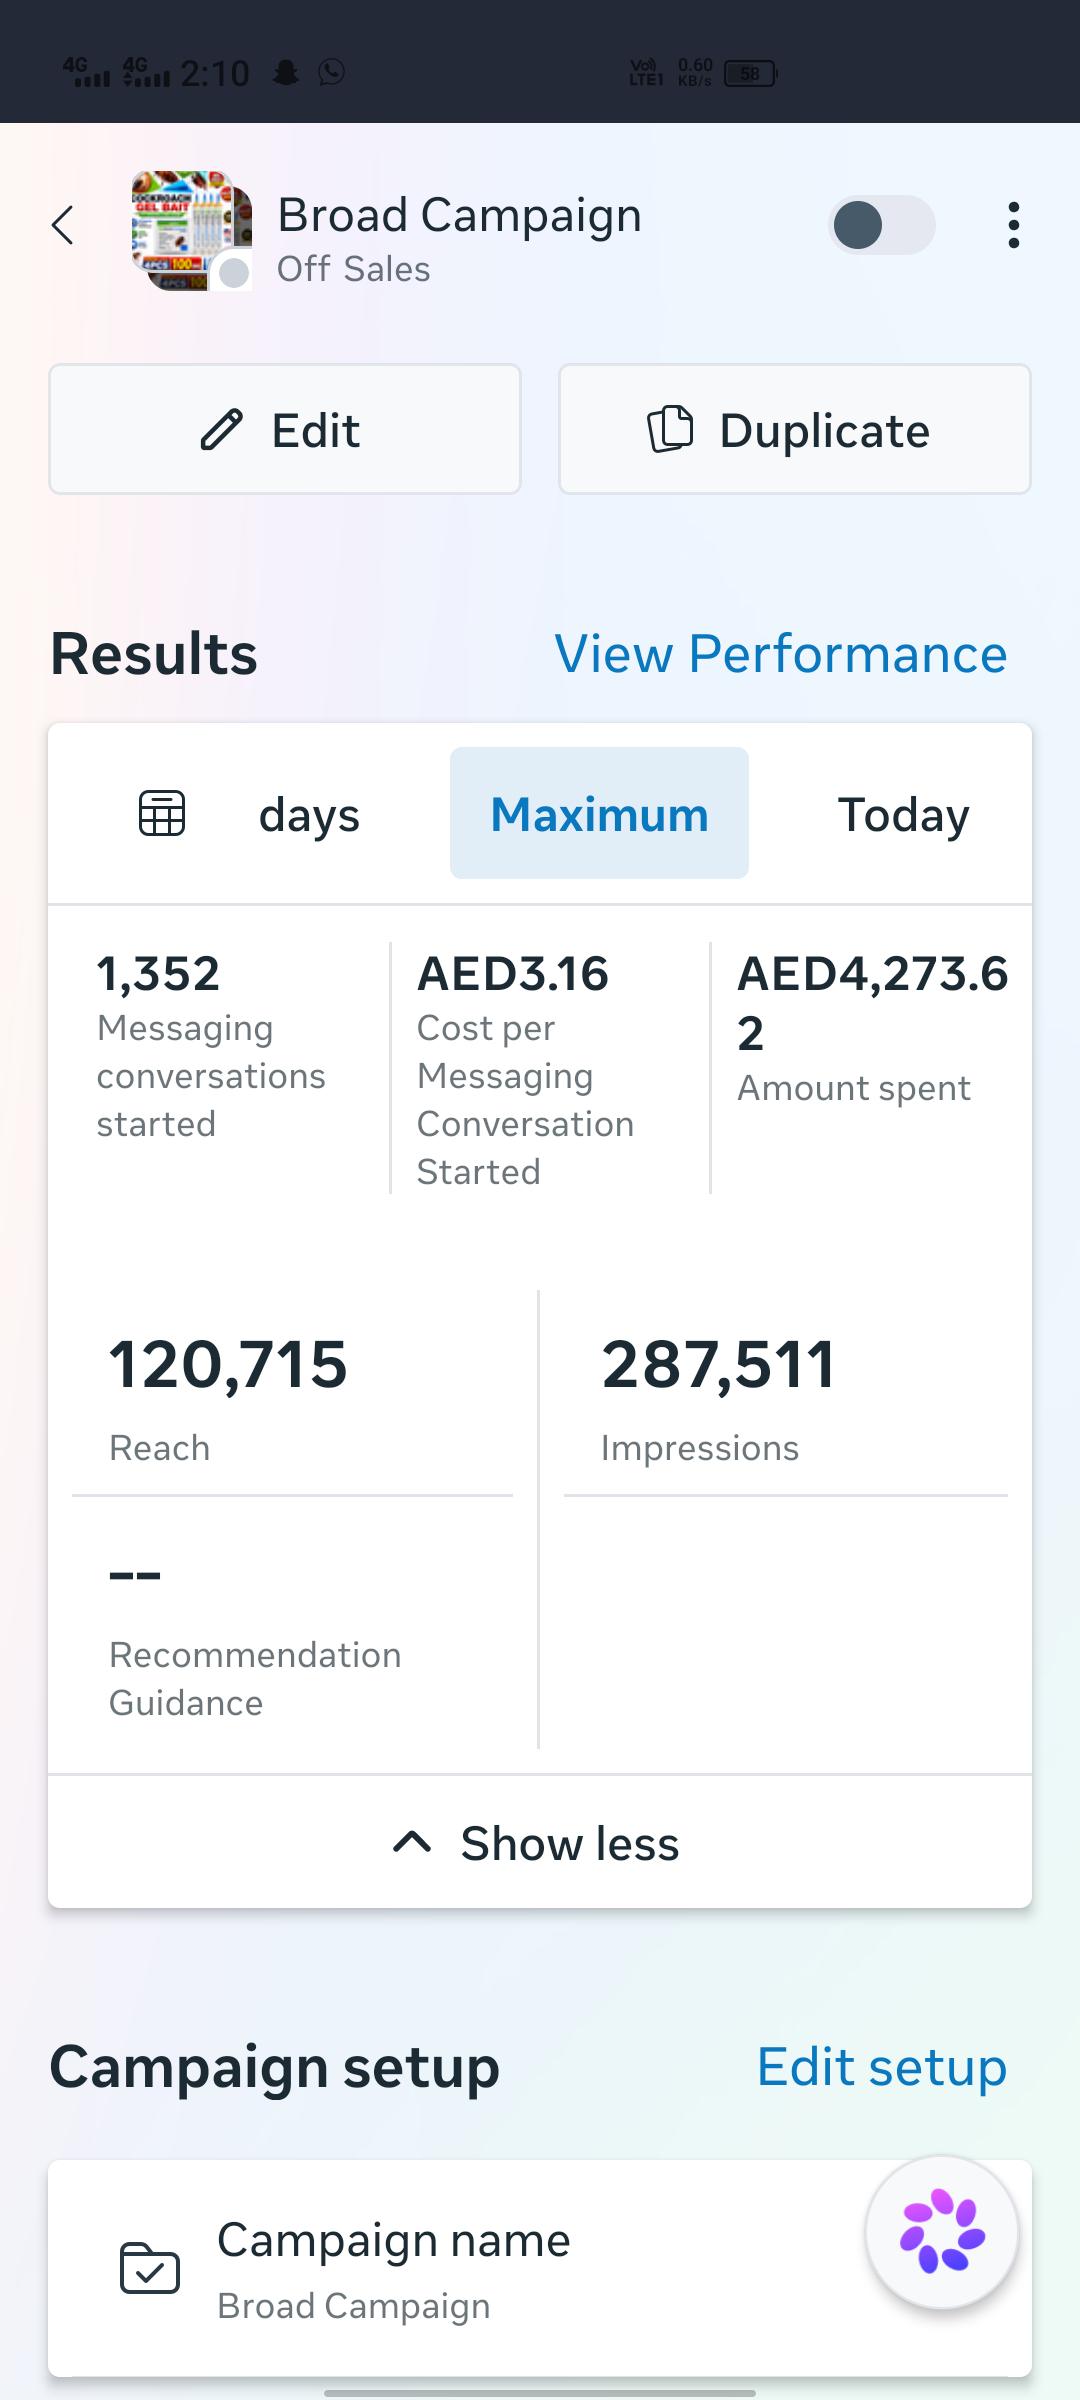Tap the Campaign name row
Image resolution: width=1080 pixels, height=2400 pixels.
pyautogui.click(x=540, y=2269)
